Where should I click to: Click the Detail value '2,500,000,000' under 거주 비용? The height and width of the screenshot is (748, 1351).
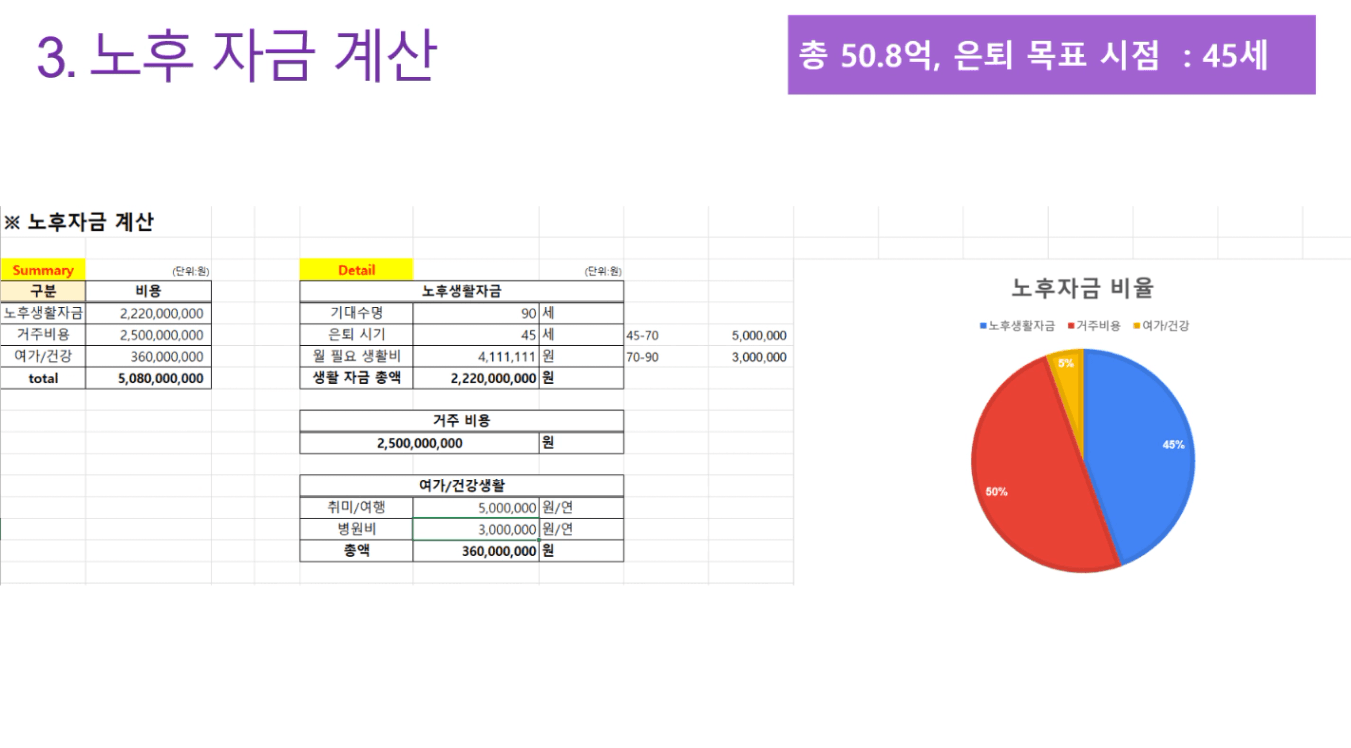(x=420, y=443)
